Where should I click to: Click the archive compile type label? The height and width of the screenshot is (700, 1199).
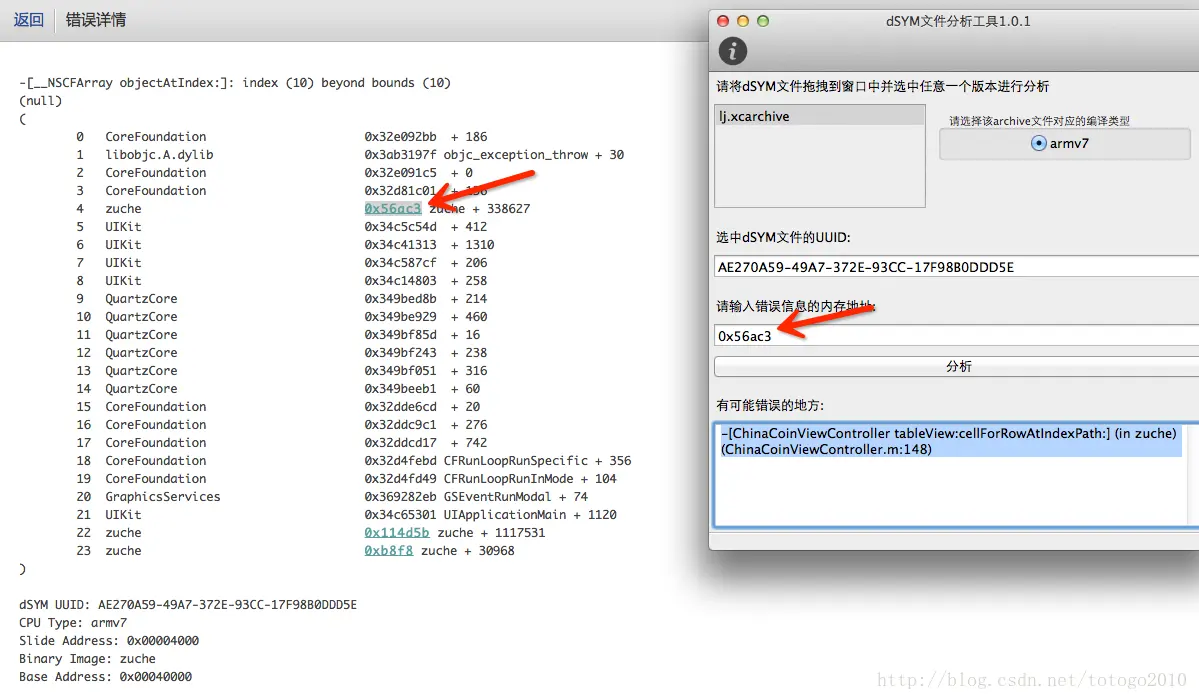click(1039, 121)
